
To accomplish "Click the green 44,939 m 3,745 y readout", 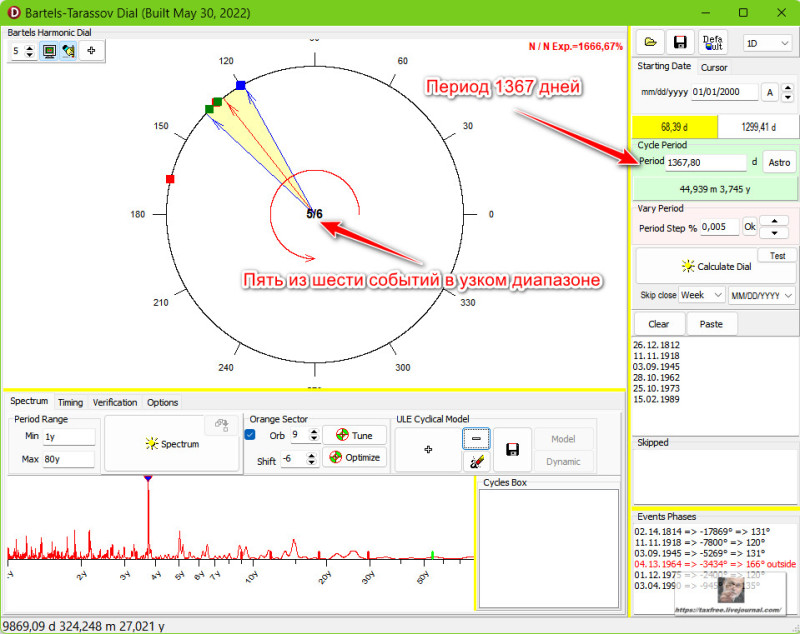I will tap(715, 189).
